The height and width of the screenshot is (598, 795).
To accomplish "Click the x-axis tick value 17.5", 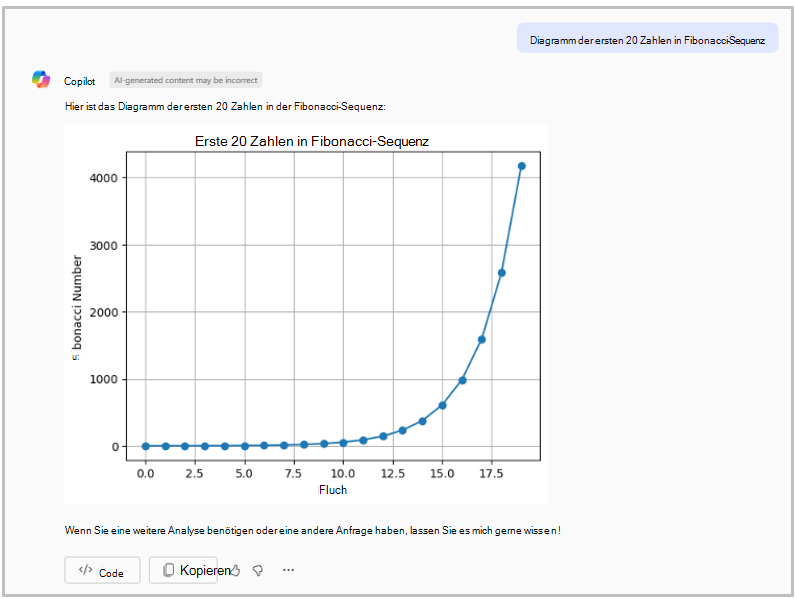I will (x=491, y=473).
